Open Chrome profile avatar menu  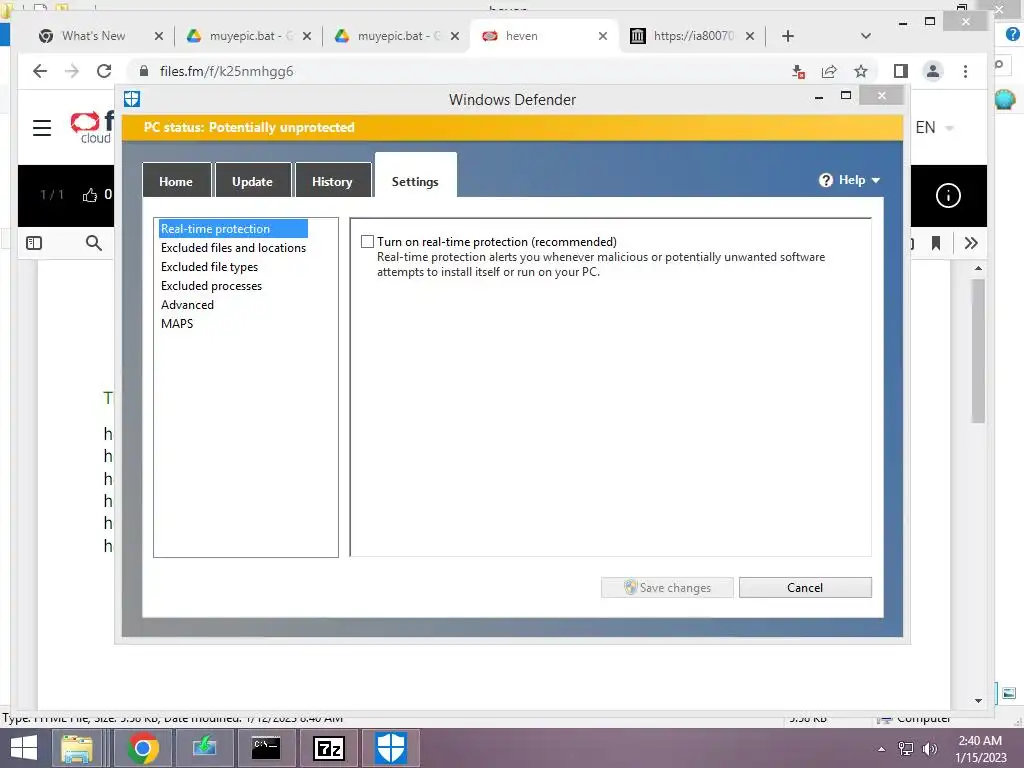pyautogui.click(x=933, y=71)
